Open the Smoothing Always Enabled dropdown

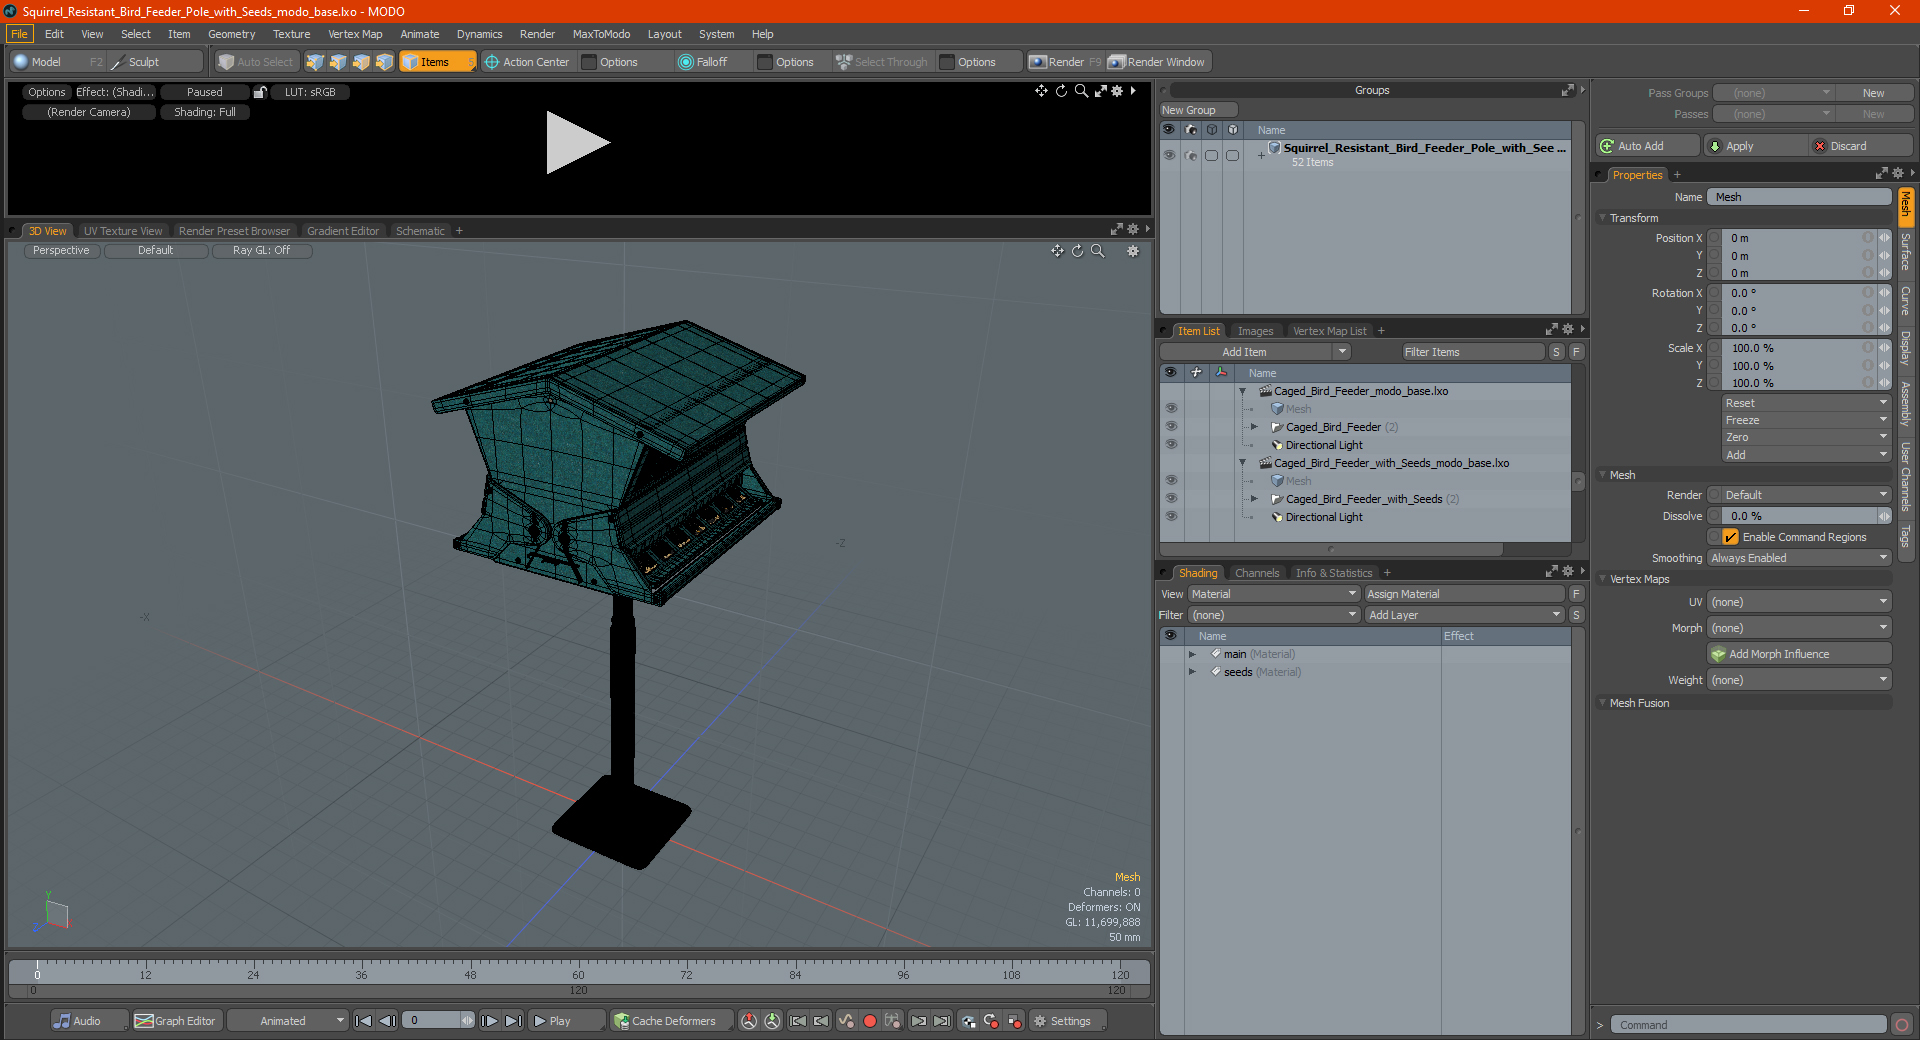(x=1799, y=558)
